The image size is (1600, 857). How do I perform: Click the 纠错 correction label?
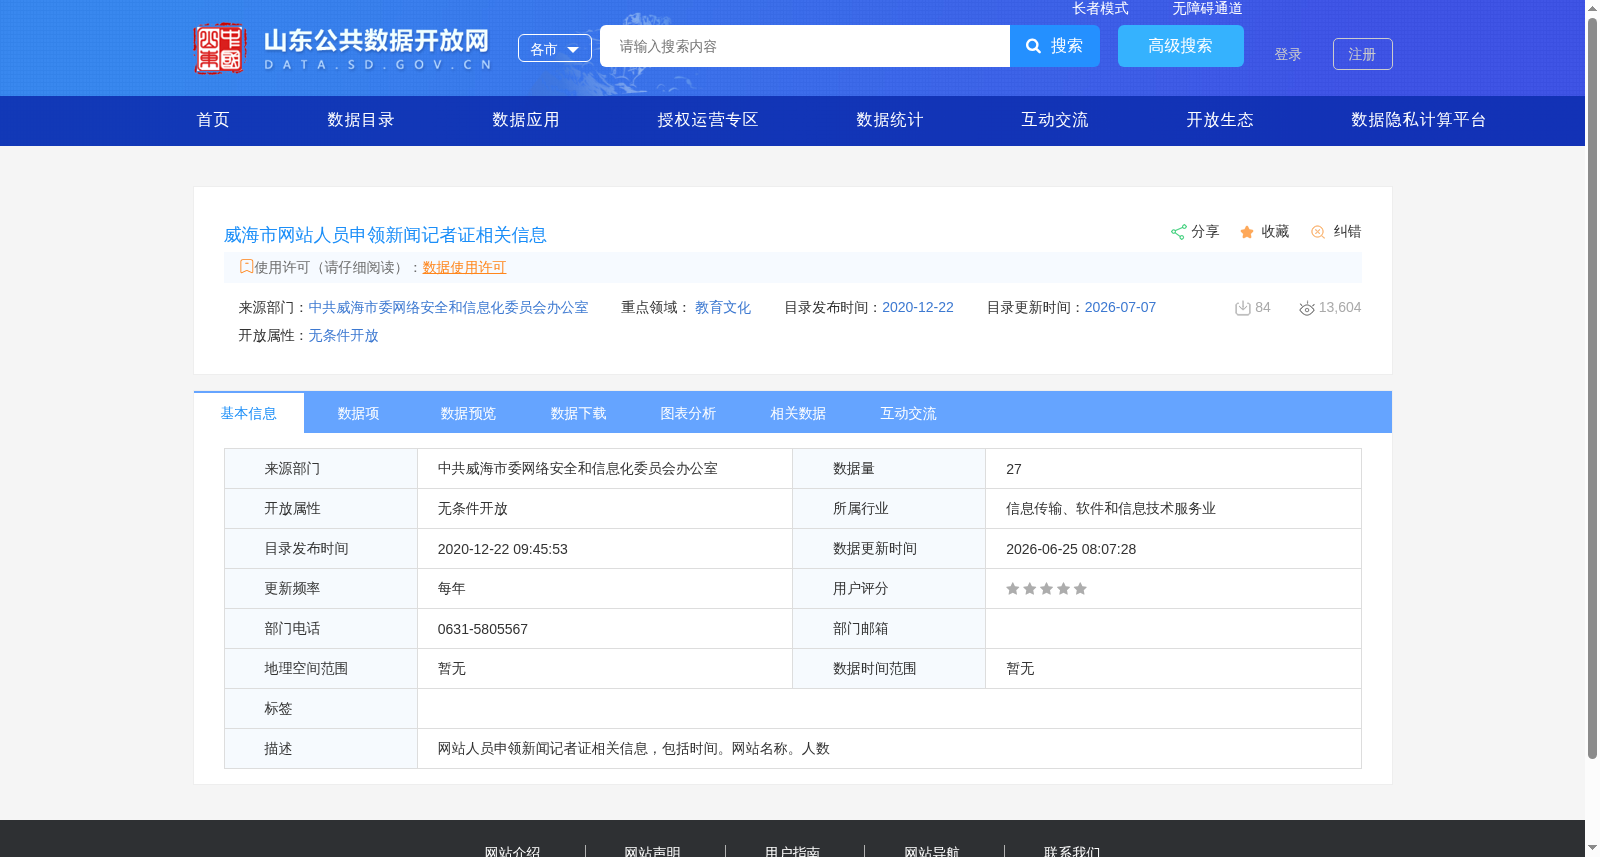coord(1347,232)
